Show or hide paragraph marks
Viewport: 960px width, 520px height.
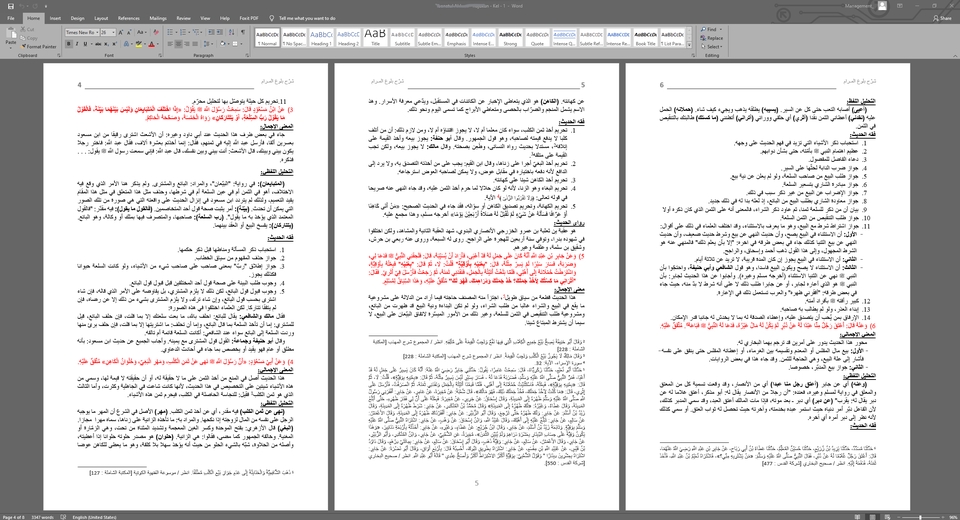[243, 32]
